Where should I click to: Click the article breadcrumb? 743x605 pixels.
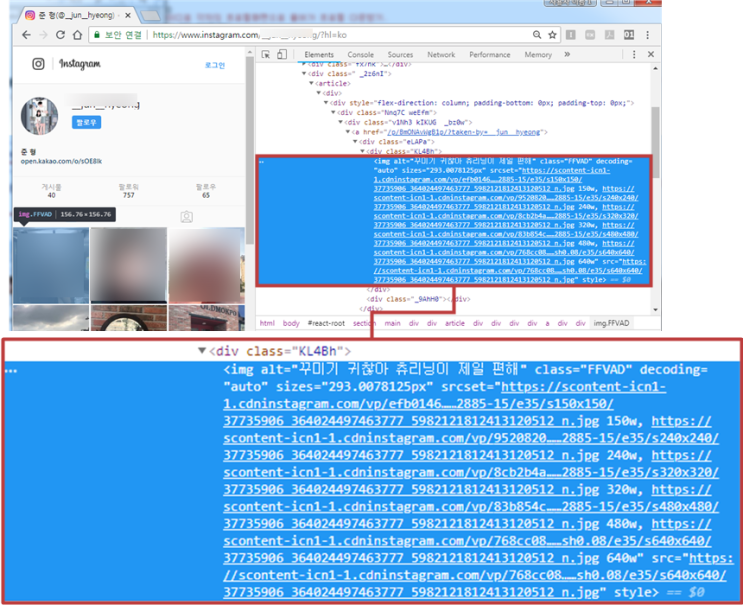click(454, 323)
